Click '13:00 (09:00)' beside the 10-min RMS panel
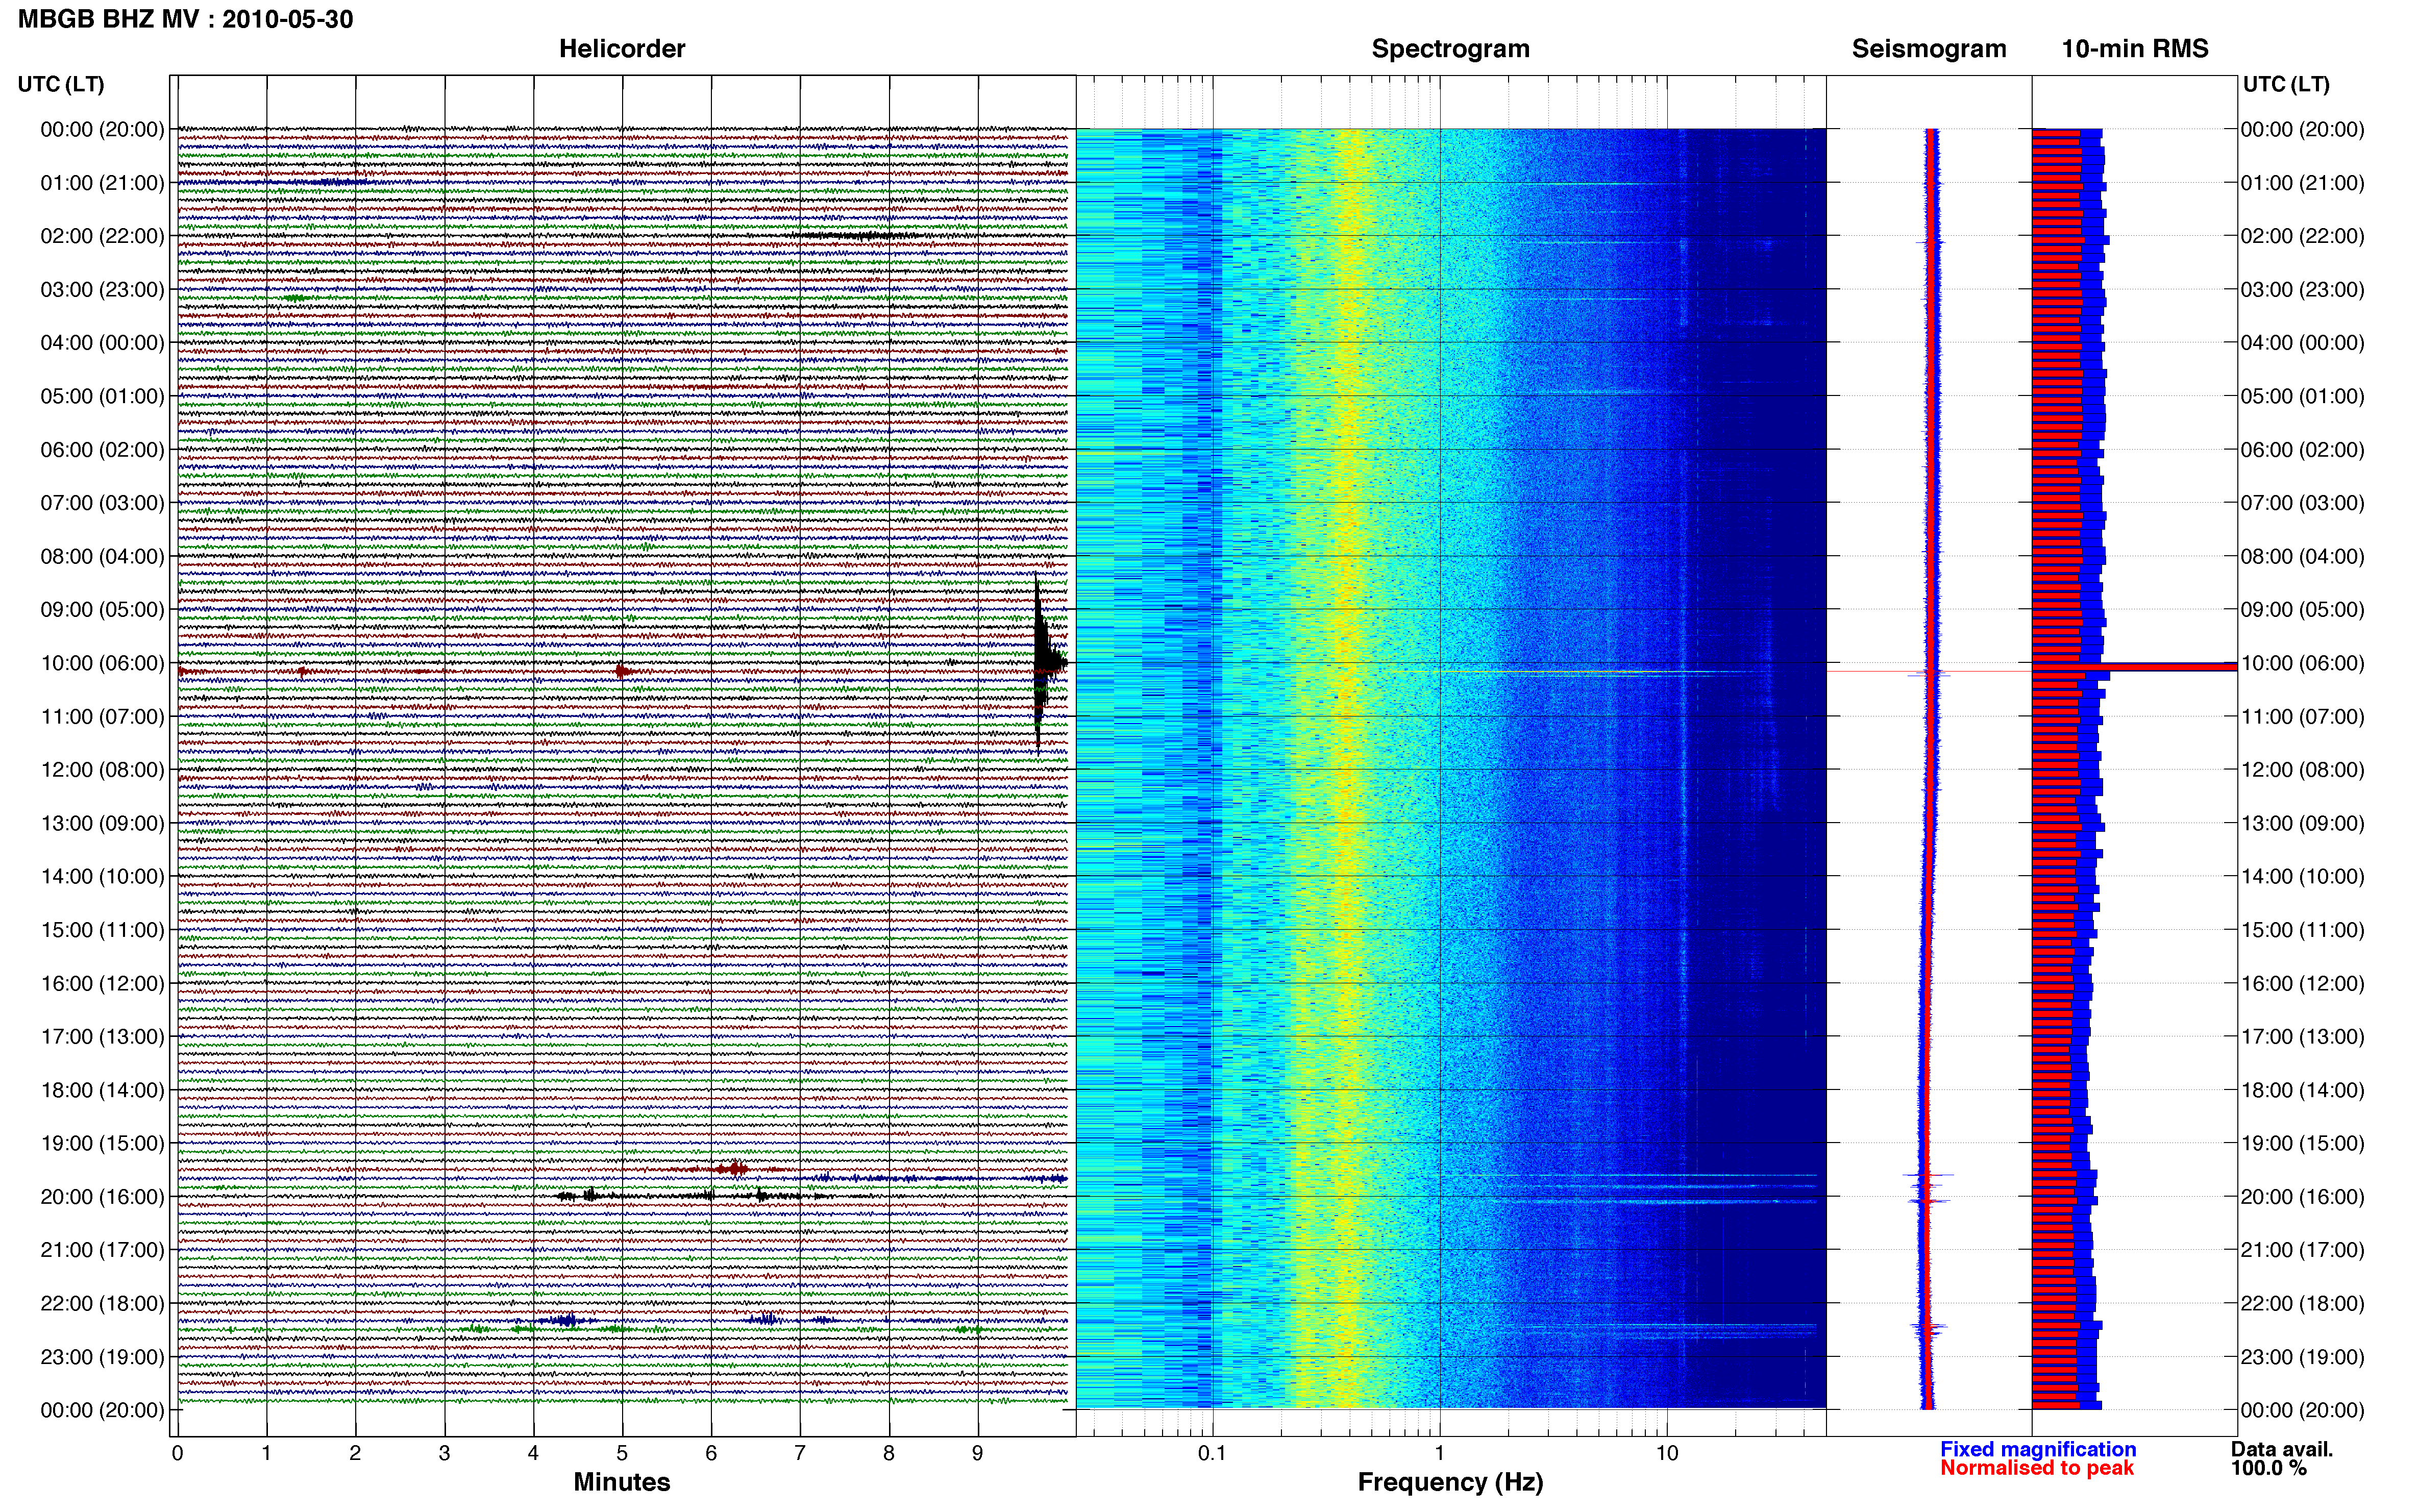 (x=2302, y=823)
